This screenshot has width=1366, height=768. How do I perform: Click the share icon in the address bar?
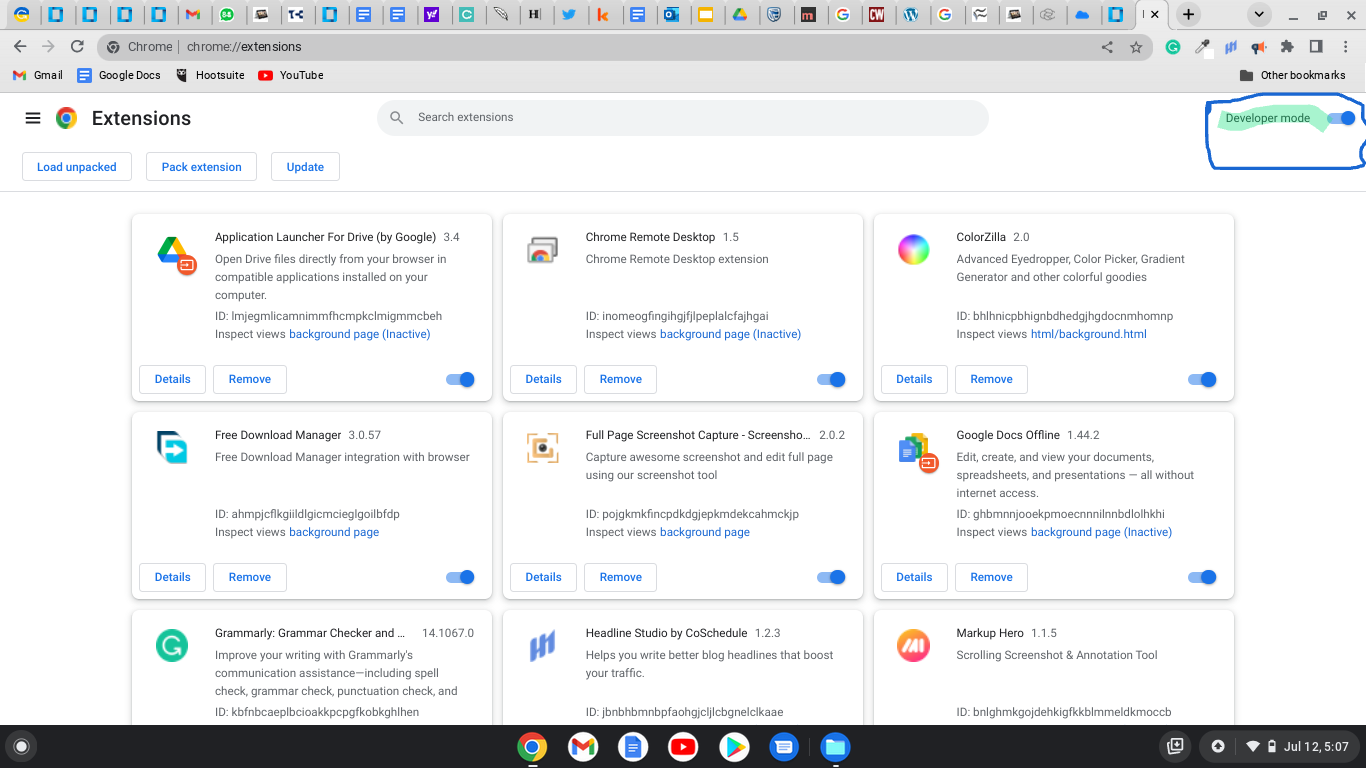[x=1107, y=47]
